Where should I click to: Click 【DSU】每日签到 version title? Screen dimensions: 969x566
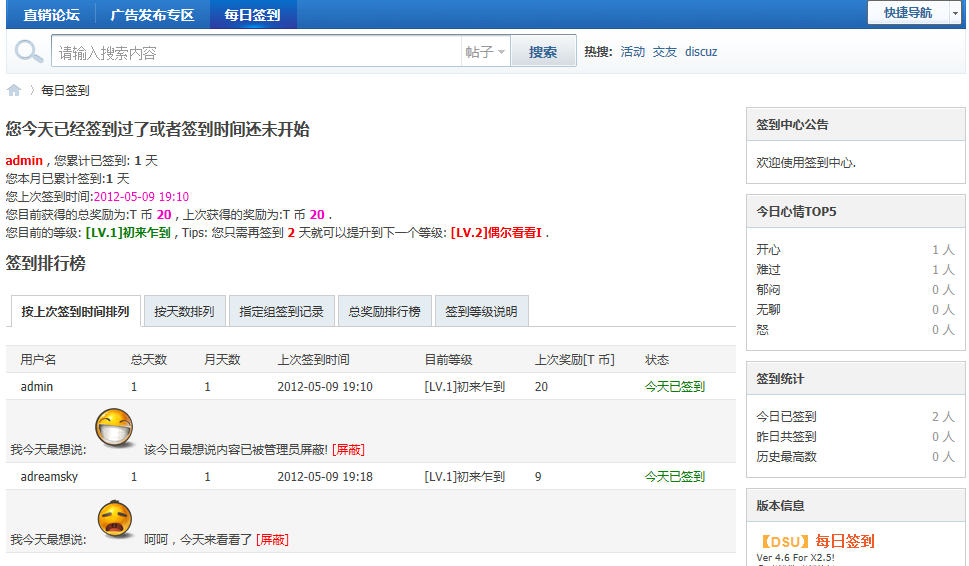click(x=815, y=542)
